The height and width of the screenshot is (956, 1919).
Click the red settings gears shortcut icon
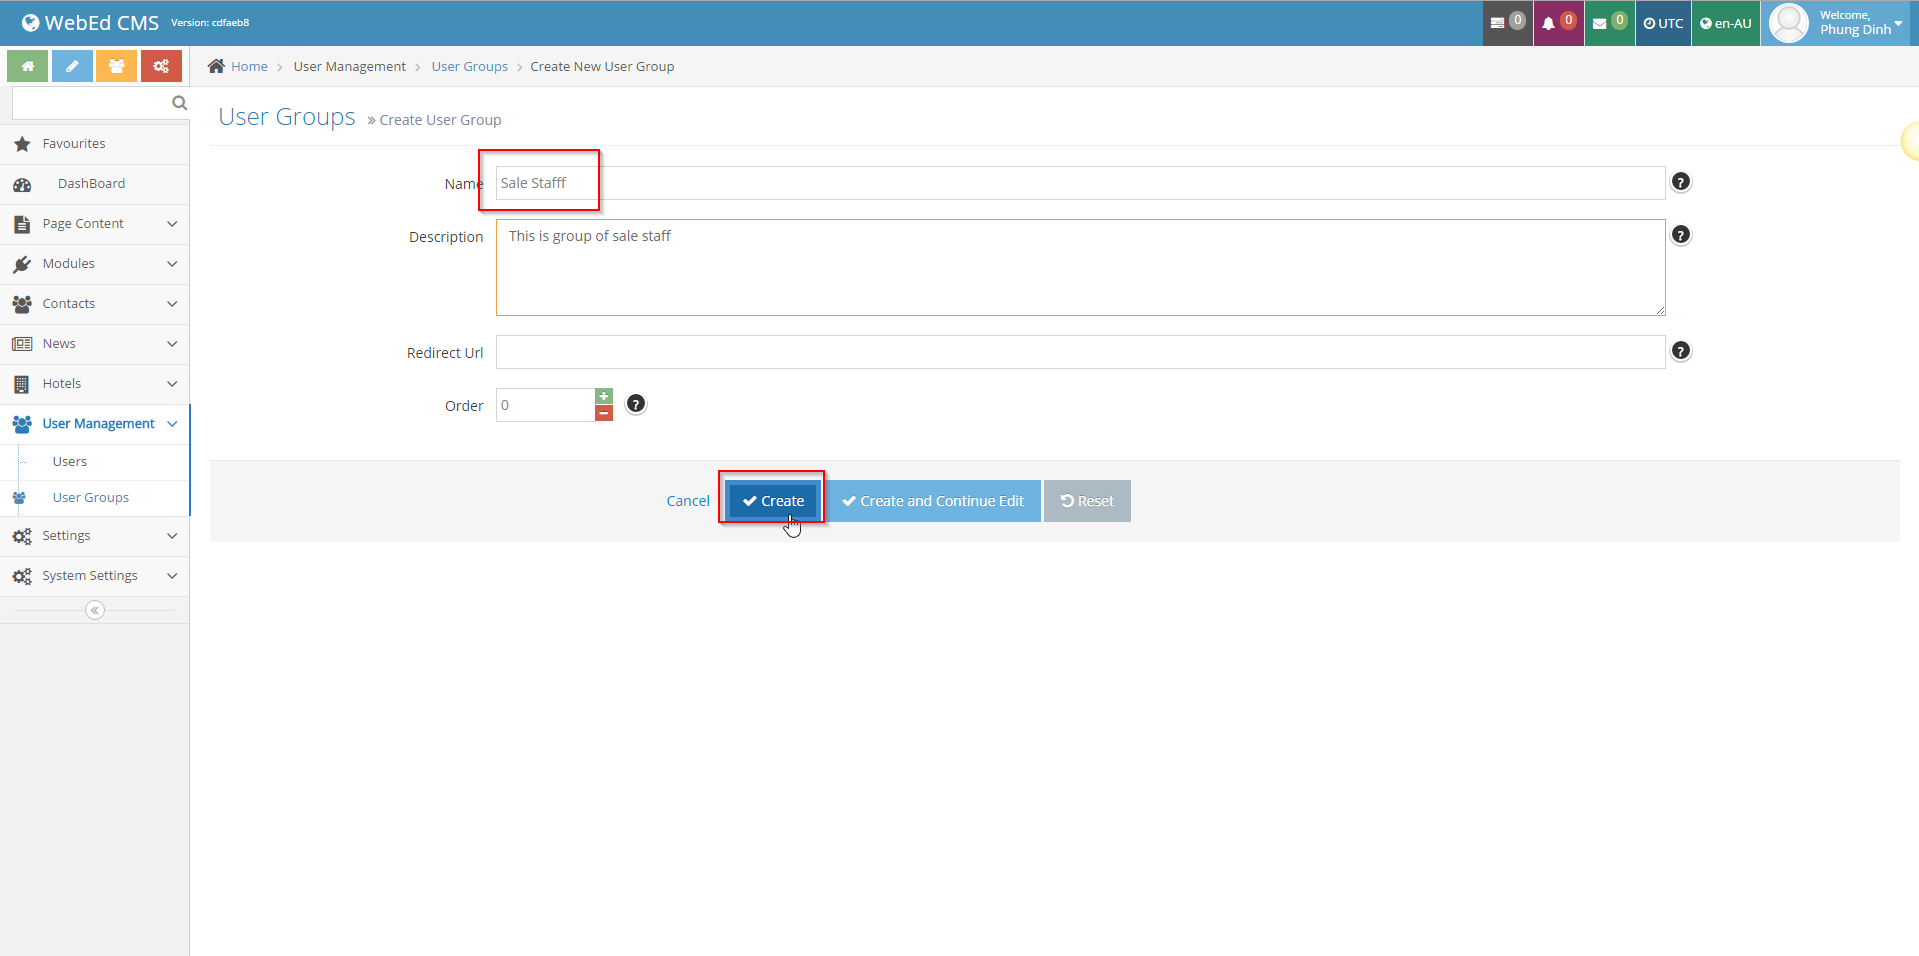[161, 67]
